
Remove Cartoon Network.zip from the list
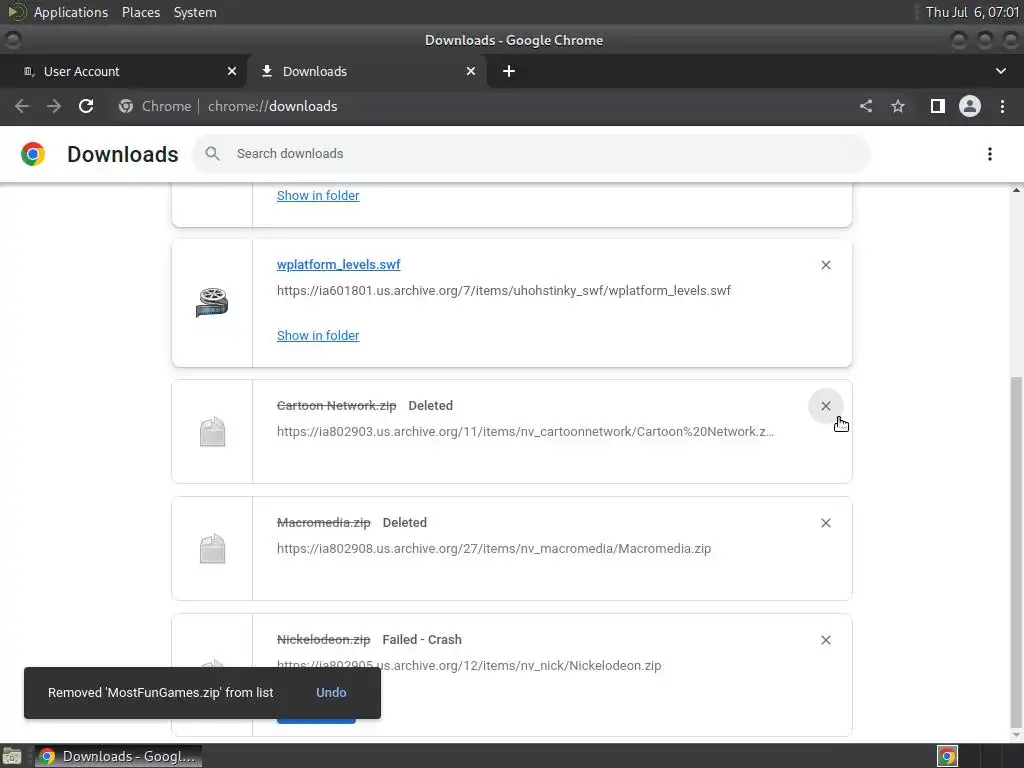826,406
